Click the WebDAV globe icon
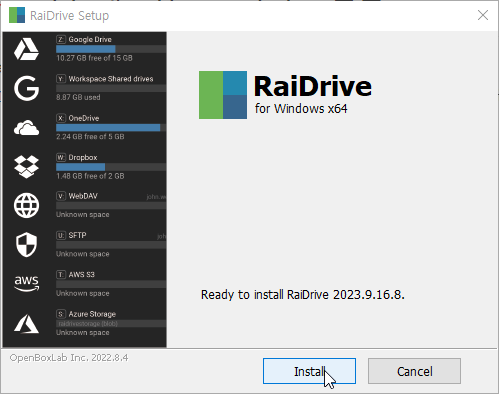 click(26, 205)
